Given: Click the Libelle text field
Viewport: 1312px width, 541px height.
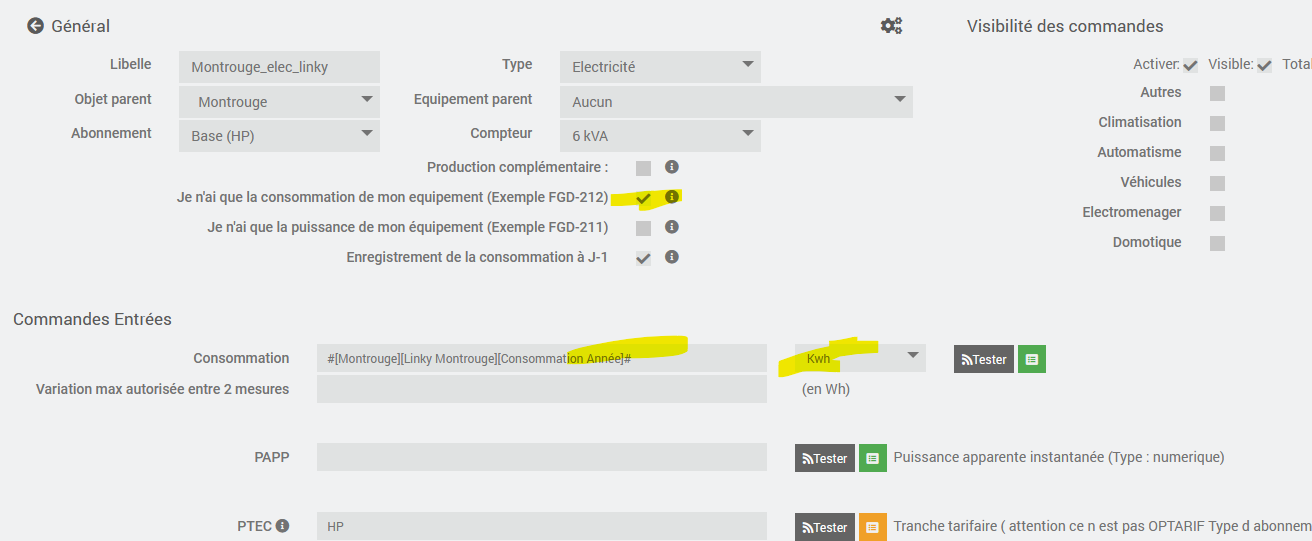Looking at the screenshot, I should click(x=279, y=67).
